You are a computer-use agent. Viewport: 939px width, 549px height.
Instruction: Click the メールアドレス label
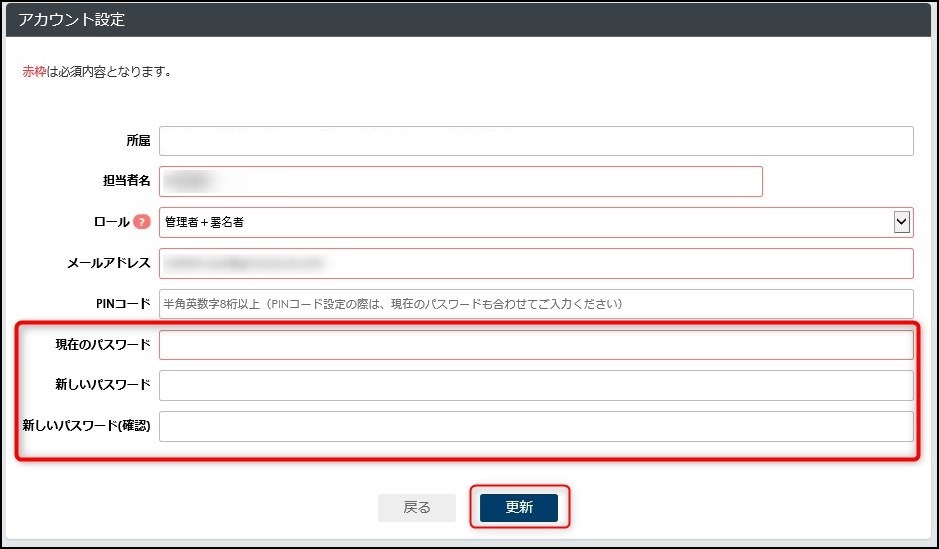(x=108, y=263)
